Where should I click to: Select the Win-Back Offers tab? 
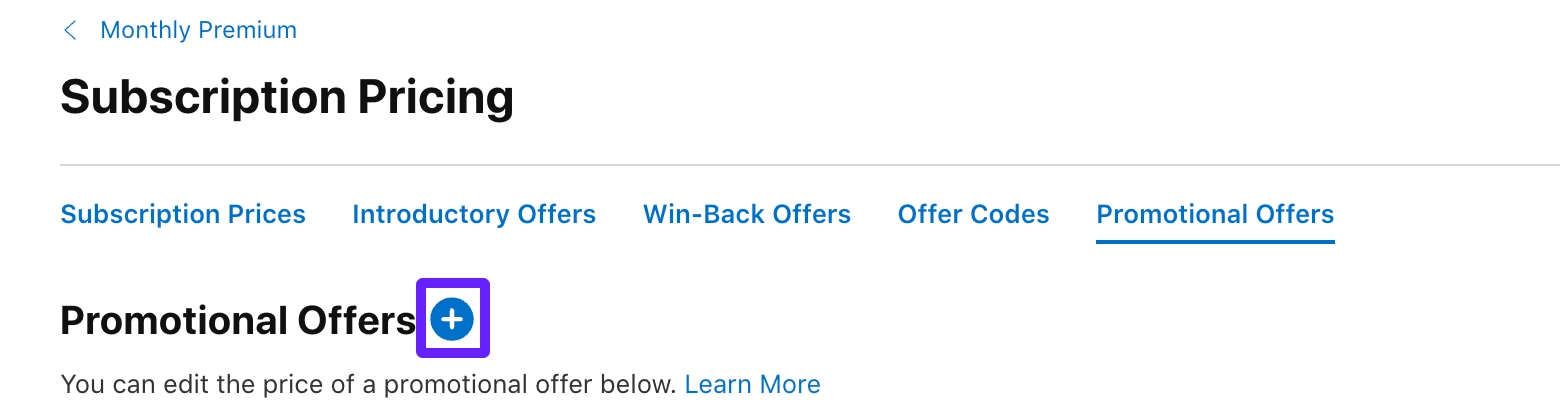click(747, 214)
